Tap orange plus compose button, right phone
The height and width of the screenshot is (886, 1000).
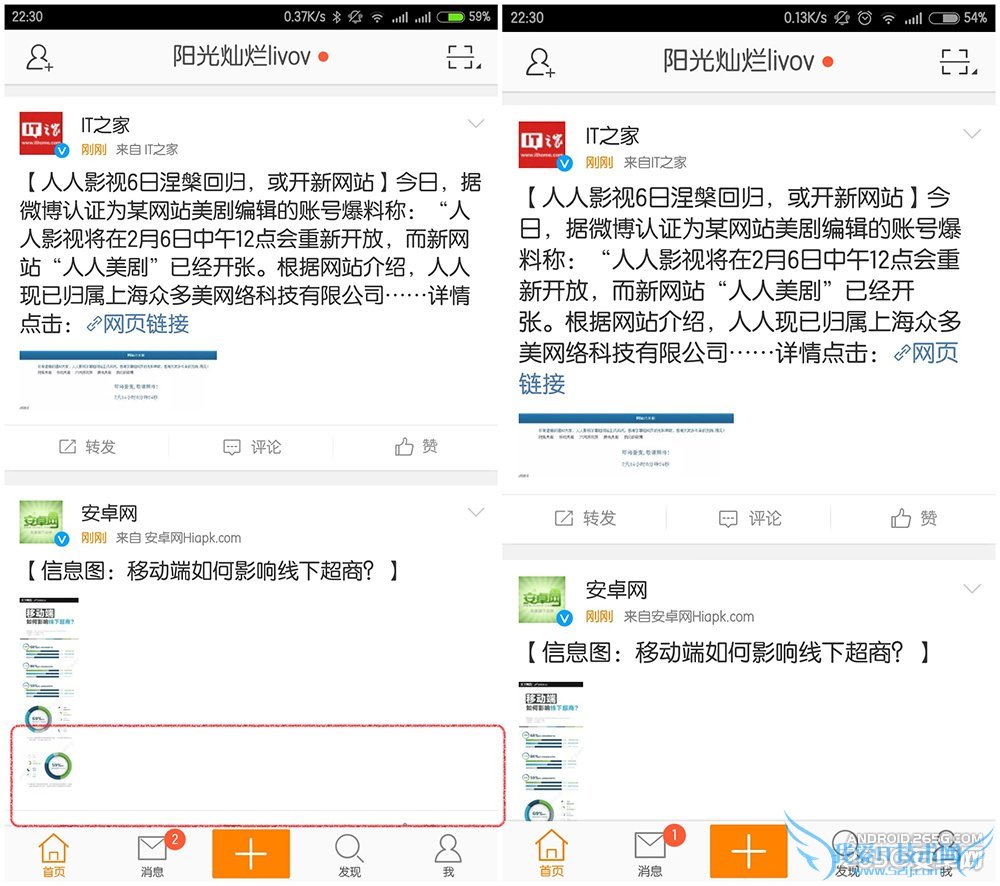748,851
